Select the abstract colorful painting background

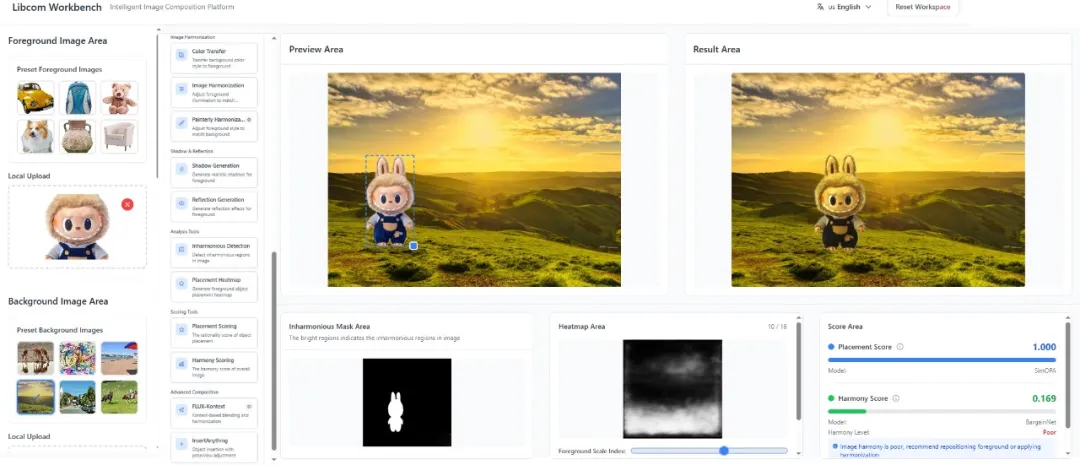77,358
